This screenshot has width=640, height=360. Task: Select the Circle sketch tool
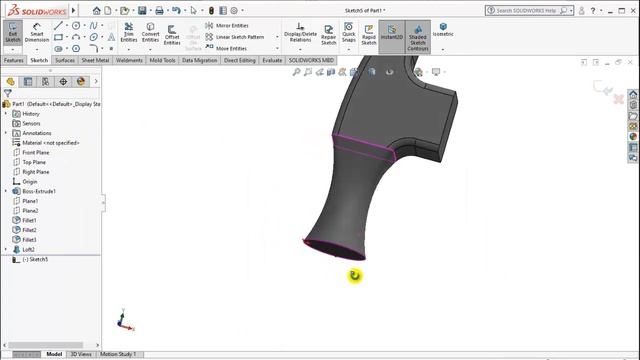(x=76, y=26)
